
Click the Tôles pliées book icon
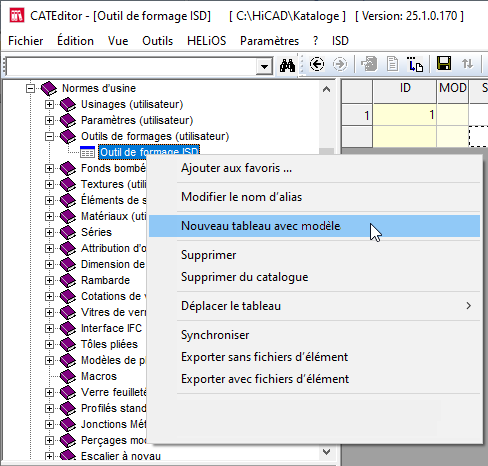[68, 344]
